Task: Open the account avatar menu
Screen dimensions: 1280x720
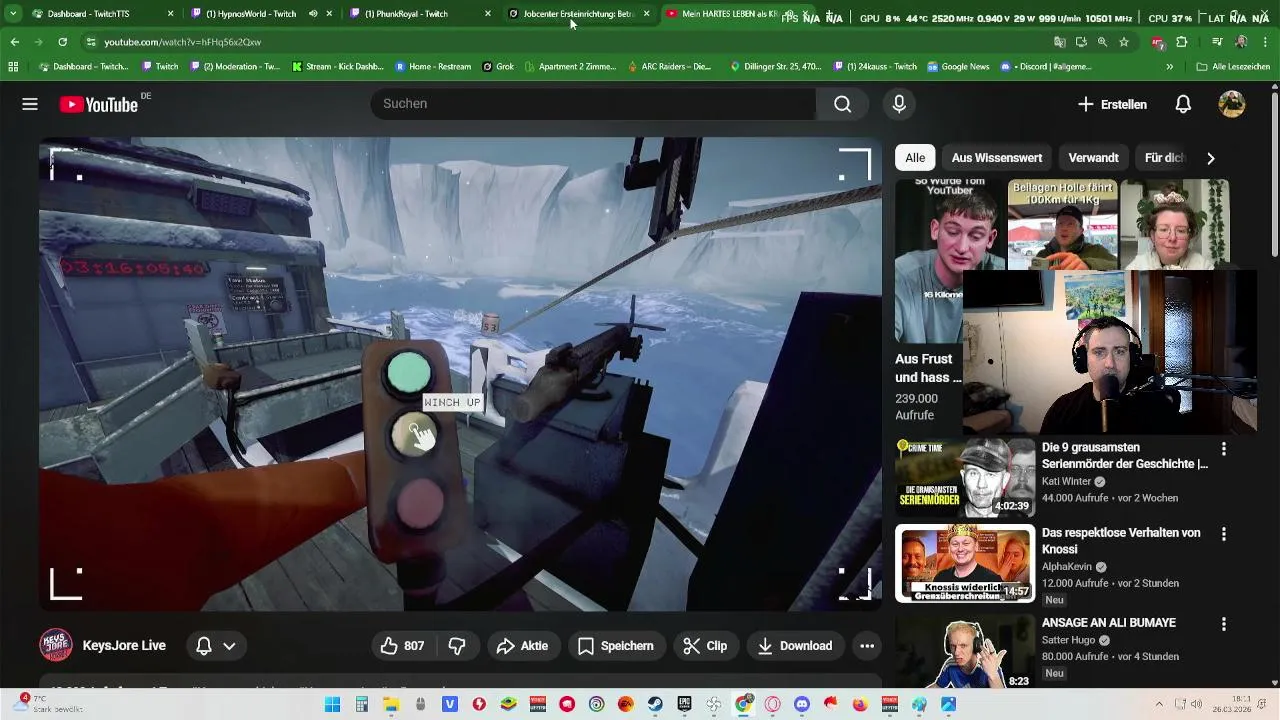Action: coord(1231,104)
